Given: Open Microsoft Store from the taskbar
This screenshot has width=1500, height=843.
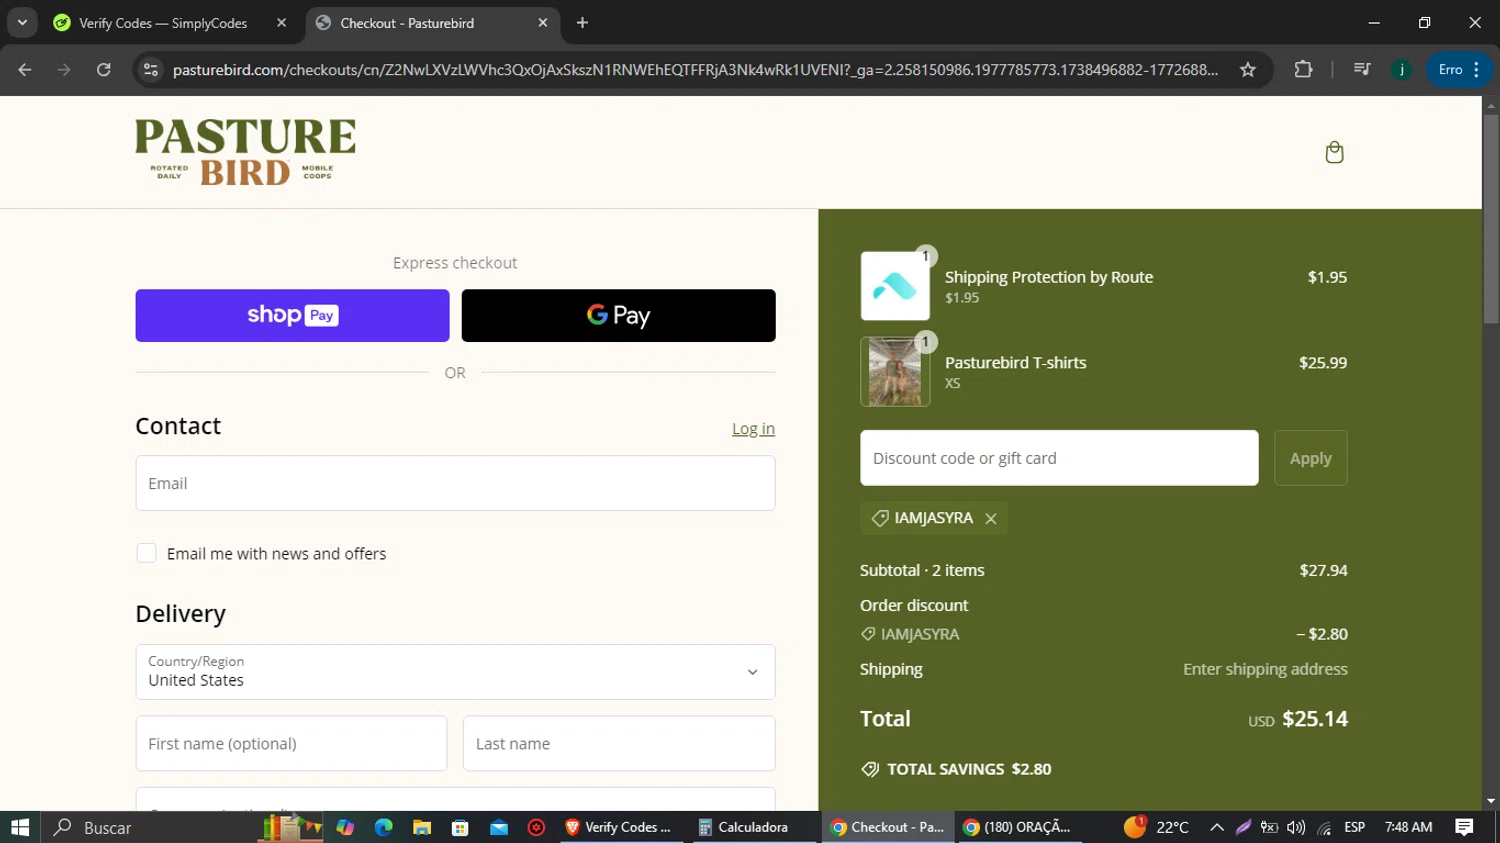Looking at the screenshot, I should (x=460, y=827).
